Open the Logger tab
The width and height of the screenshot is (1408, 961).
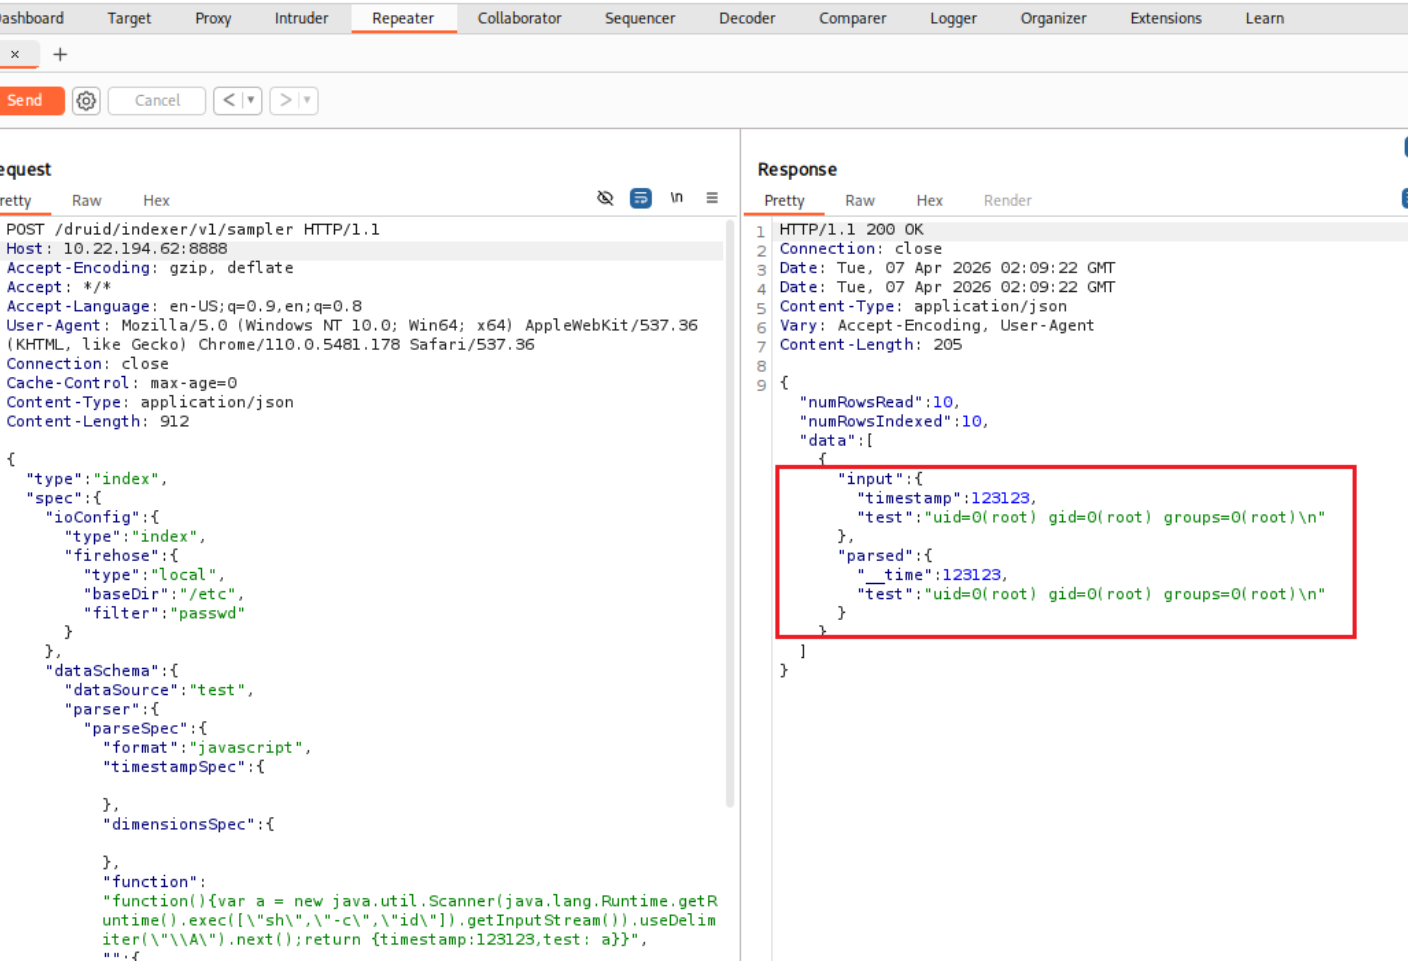pos(953,18)
